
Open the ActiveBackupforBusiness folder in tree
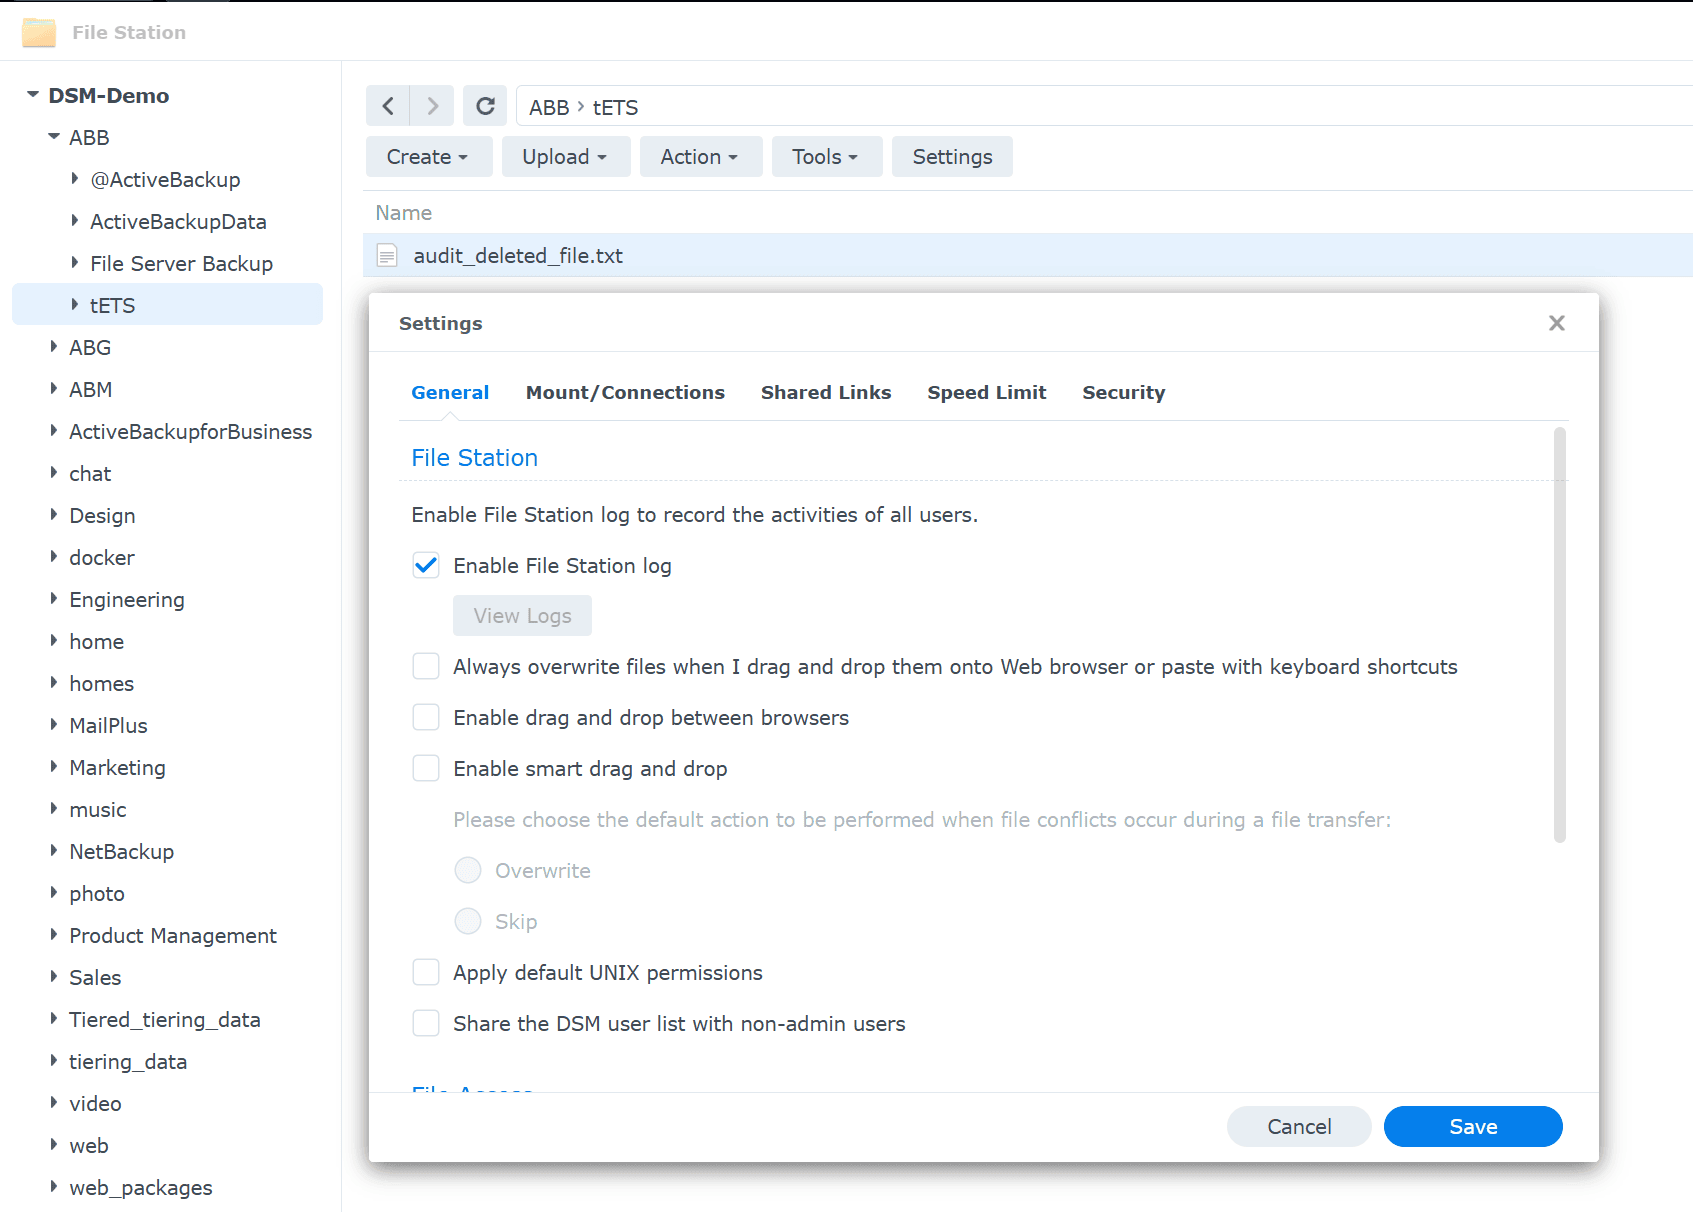point(190,432)
